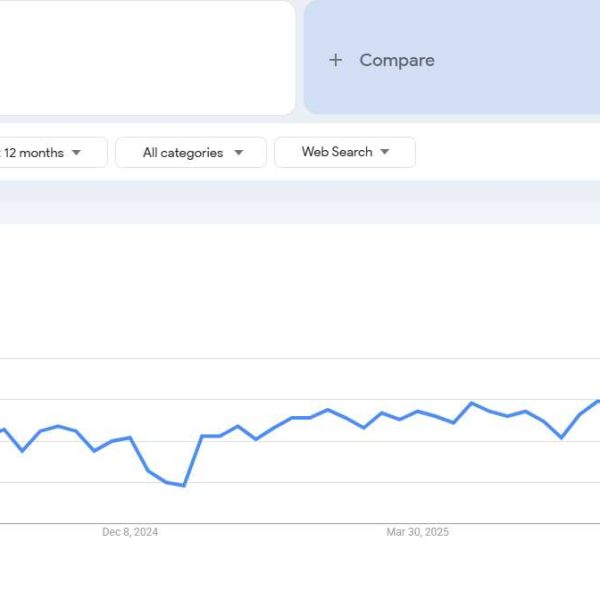600x600 pixels.
Task: Click the caret icon beside Web Search
Action: pyautogui.click(x=384, y=152)
